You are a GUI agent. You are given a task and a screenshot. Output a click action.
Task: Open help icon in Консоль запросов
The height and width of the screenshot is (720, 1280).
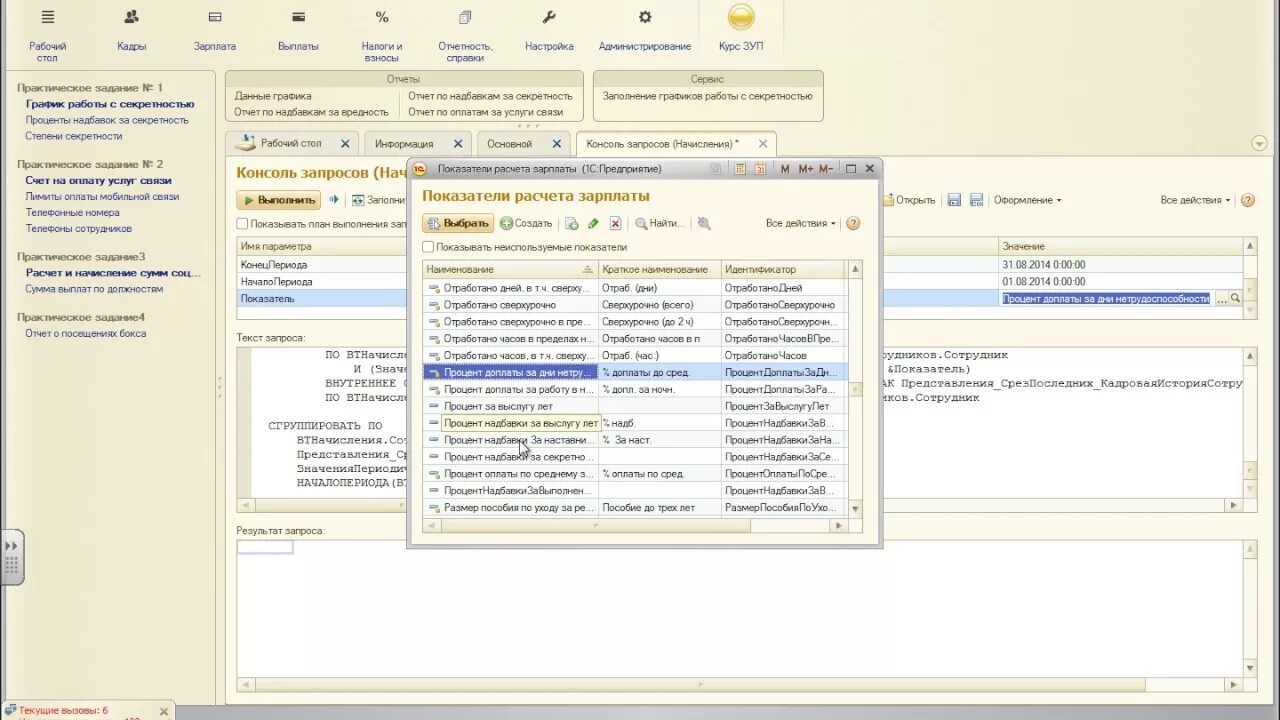[1248, 200]
